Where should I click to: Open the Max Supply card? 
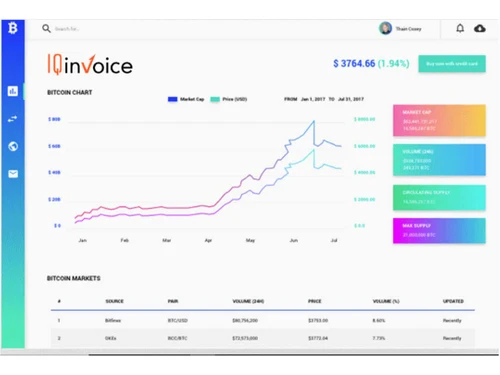point(439,231)
